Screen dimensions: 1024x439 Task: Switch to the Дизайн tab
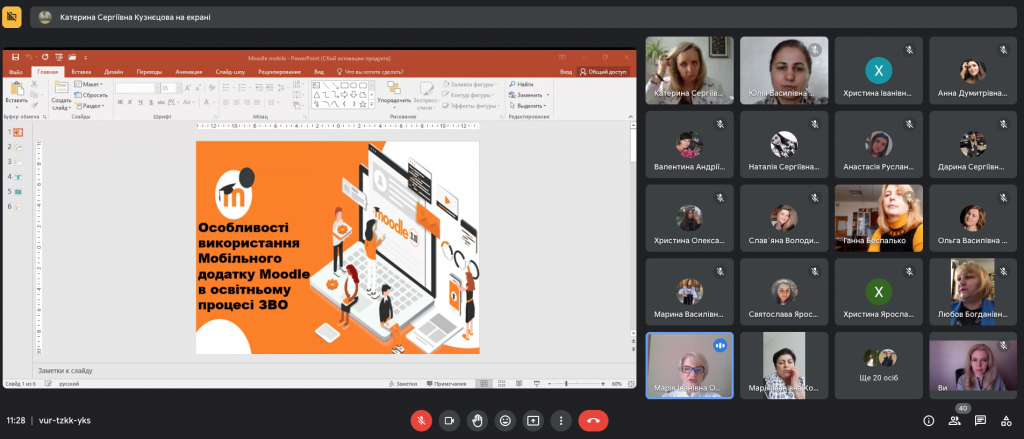coord(114,72)
